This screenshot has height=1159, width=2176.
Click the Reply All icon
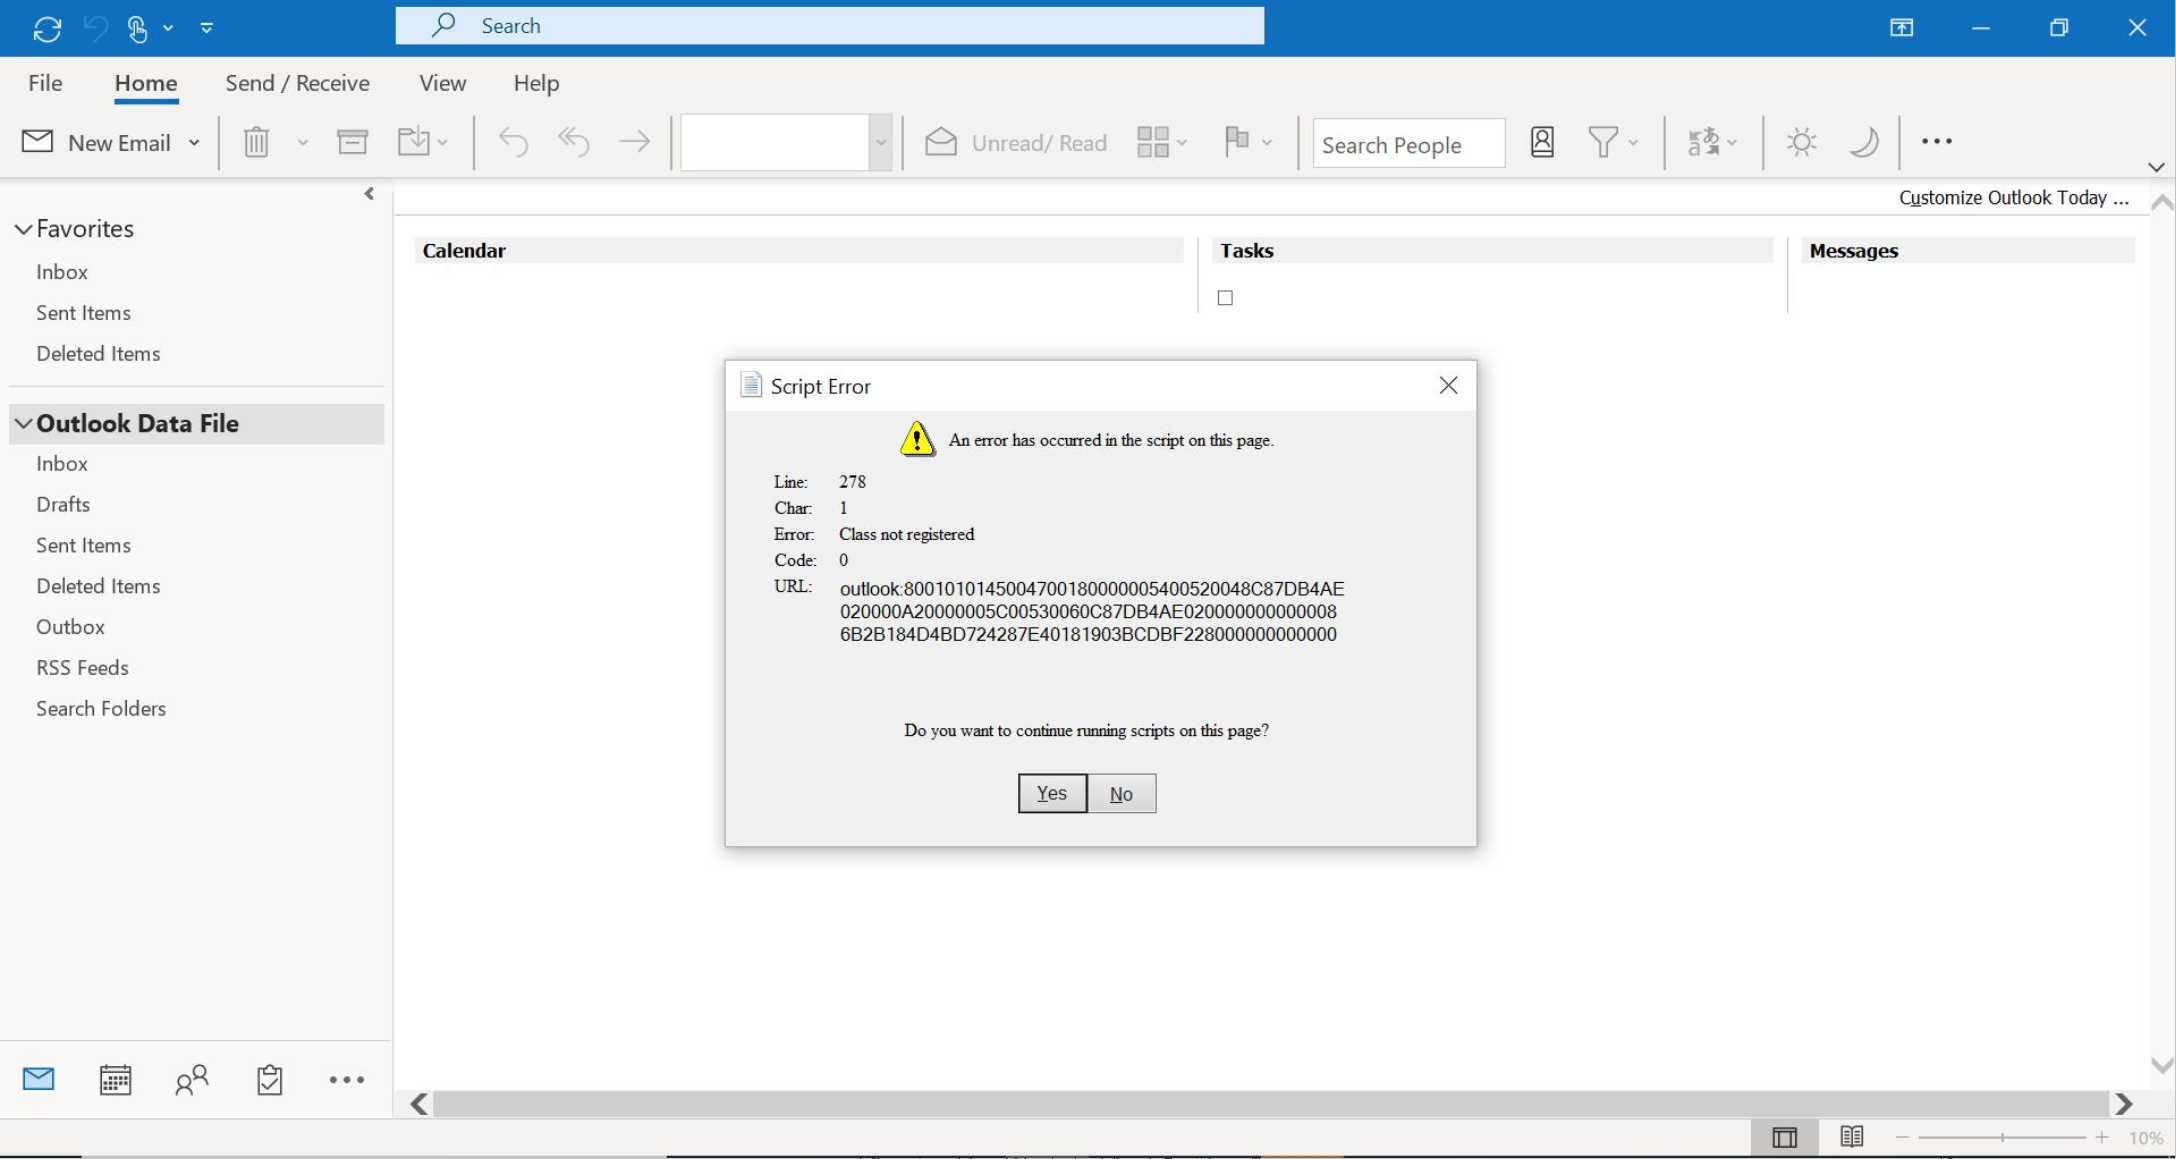pyautogui.click(x=574, y=142)
